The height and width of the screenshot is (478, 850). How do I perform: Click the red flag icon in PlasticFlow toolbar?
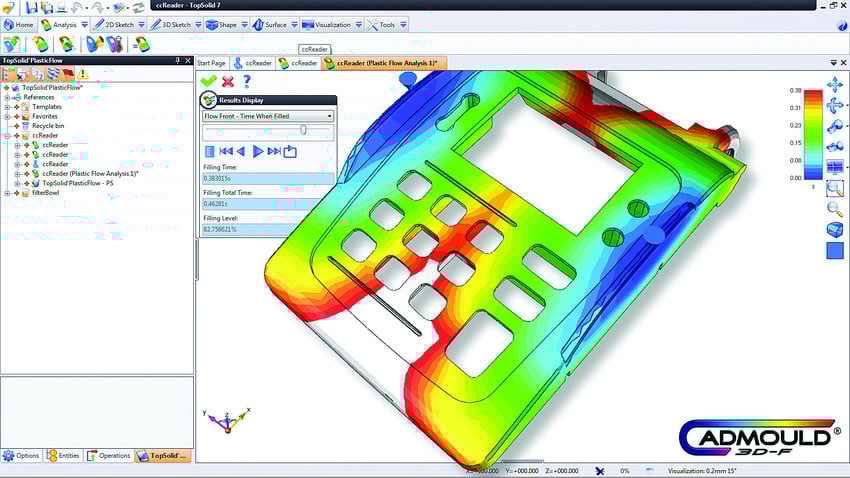click(x=68, y=74)
